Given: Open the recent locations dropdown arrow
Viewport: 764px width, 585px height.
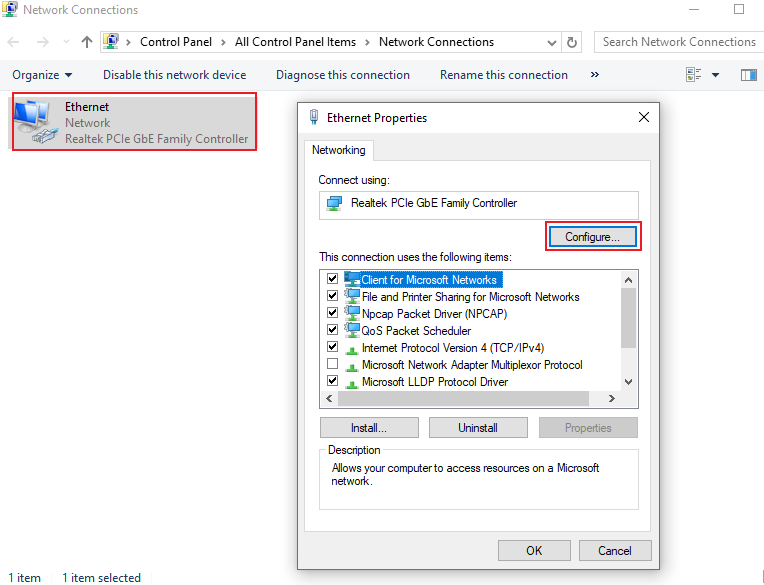Looking at the screenshot, I should click(x=66, y=42).
